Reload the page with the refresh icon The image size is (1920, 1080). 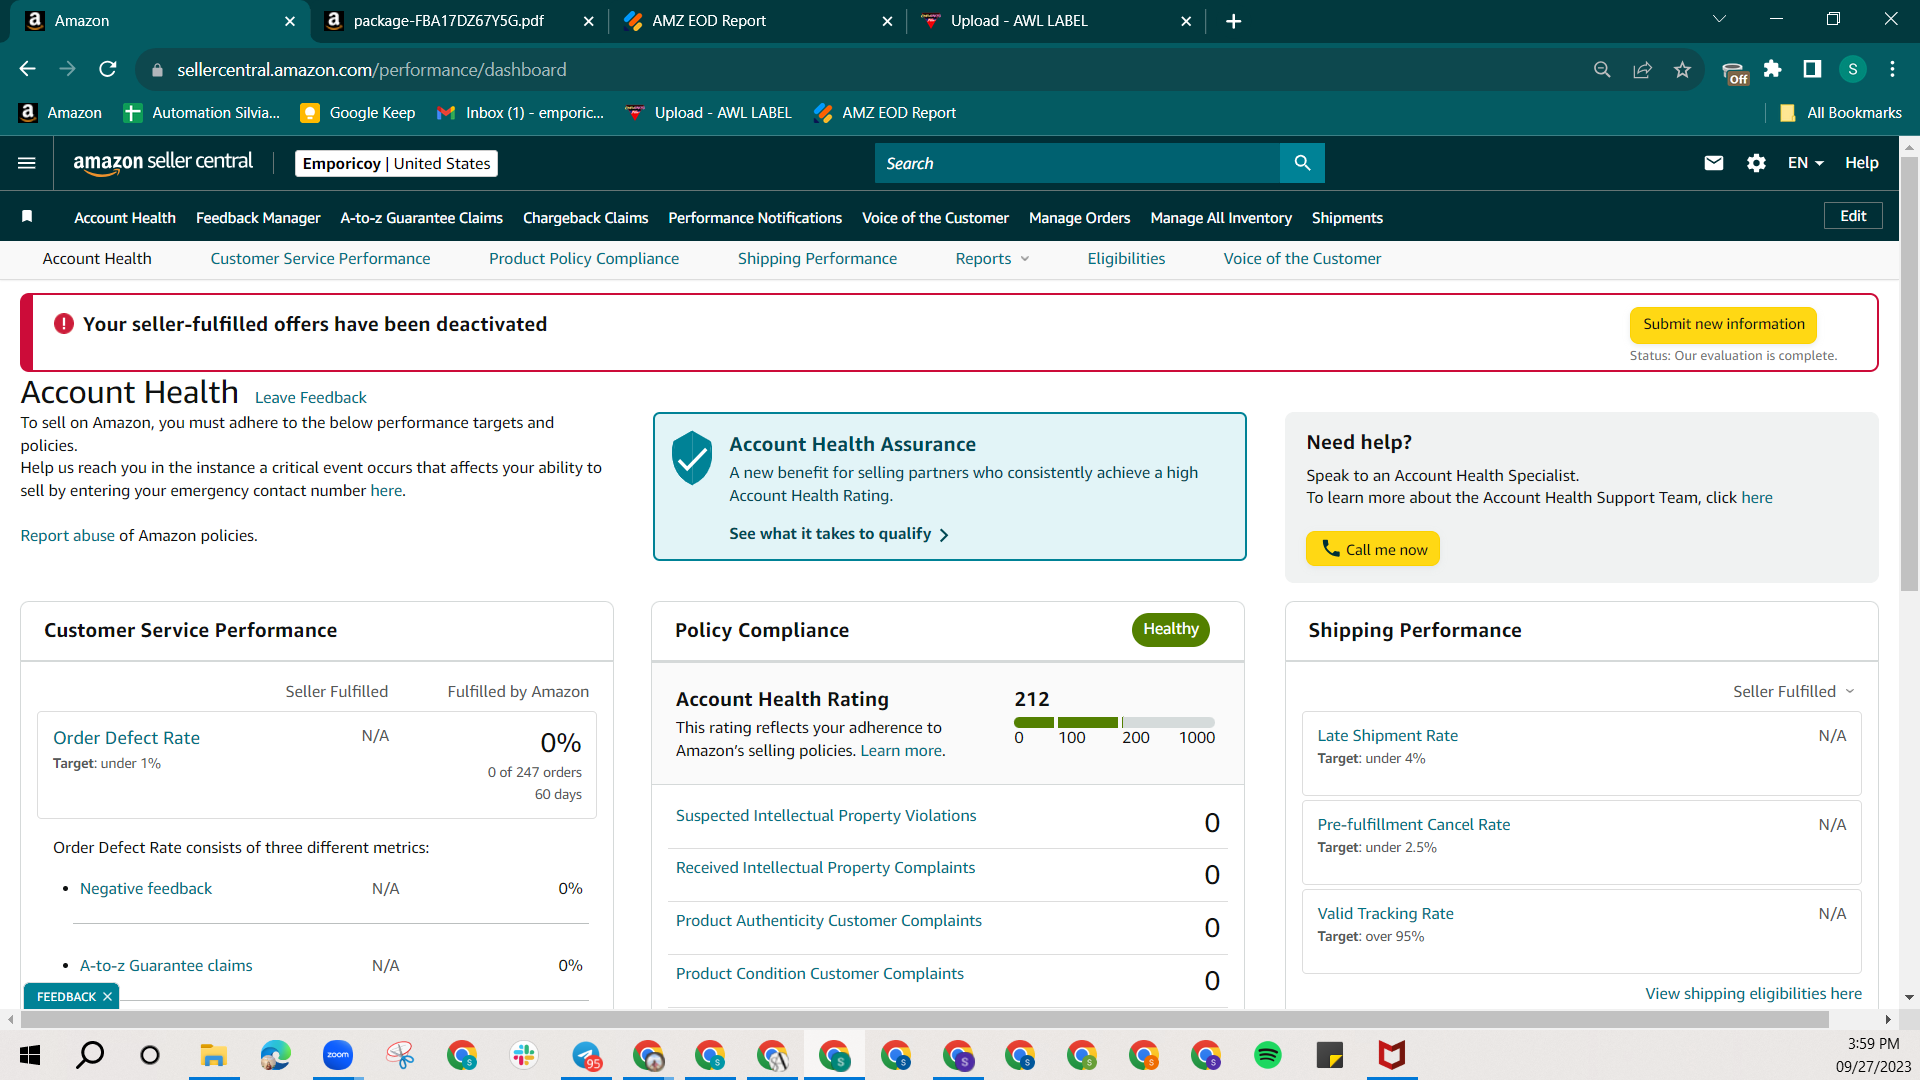pyautogui.click(x=108, y=69)
